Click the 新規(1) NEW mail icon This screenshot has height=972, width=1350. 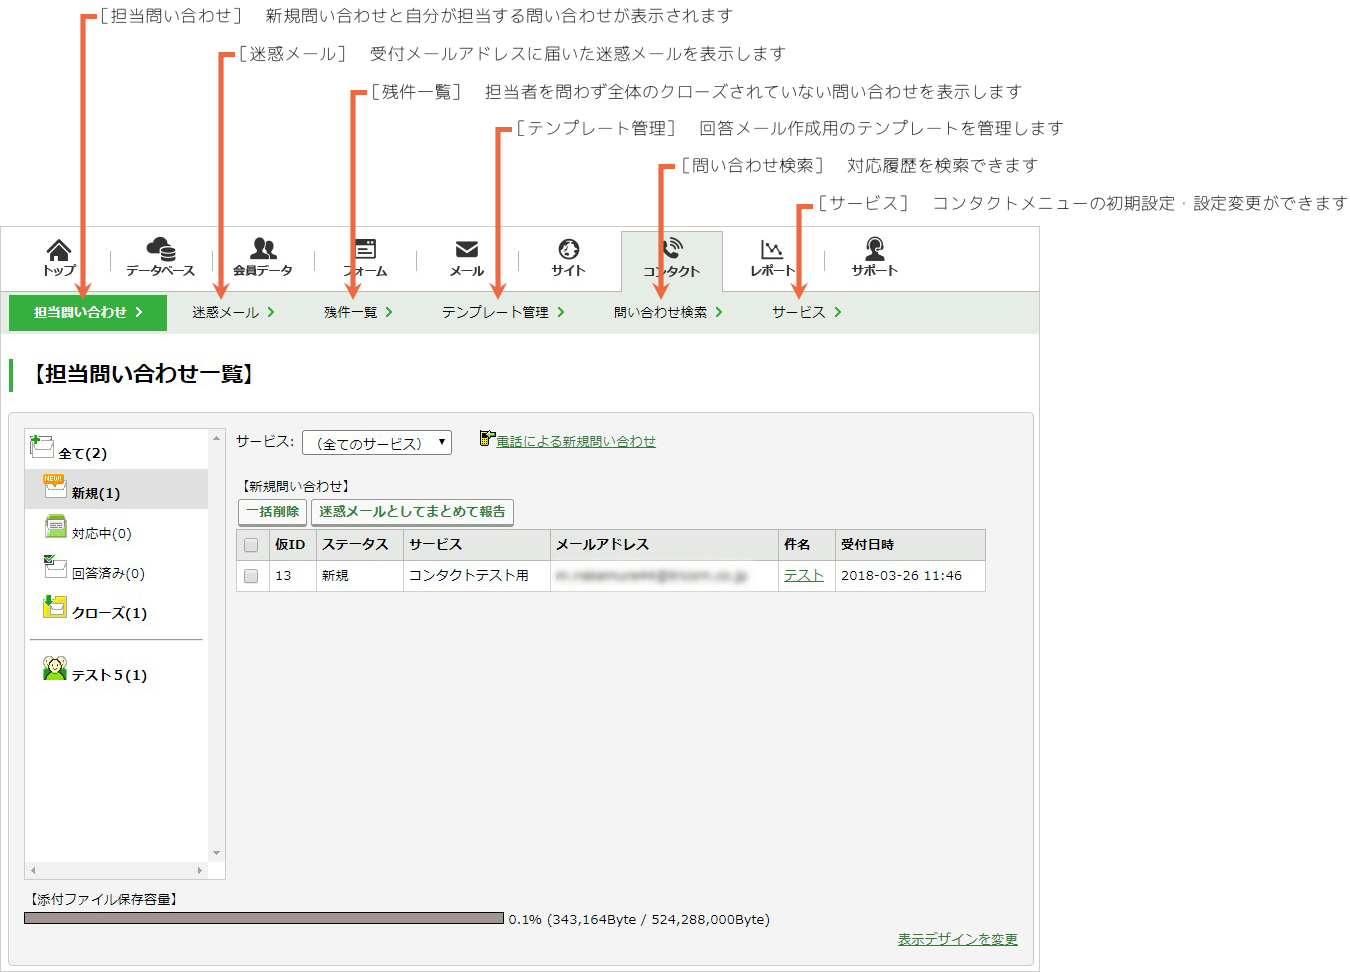[54, 486]
